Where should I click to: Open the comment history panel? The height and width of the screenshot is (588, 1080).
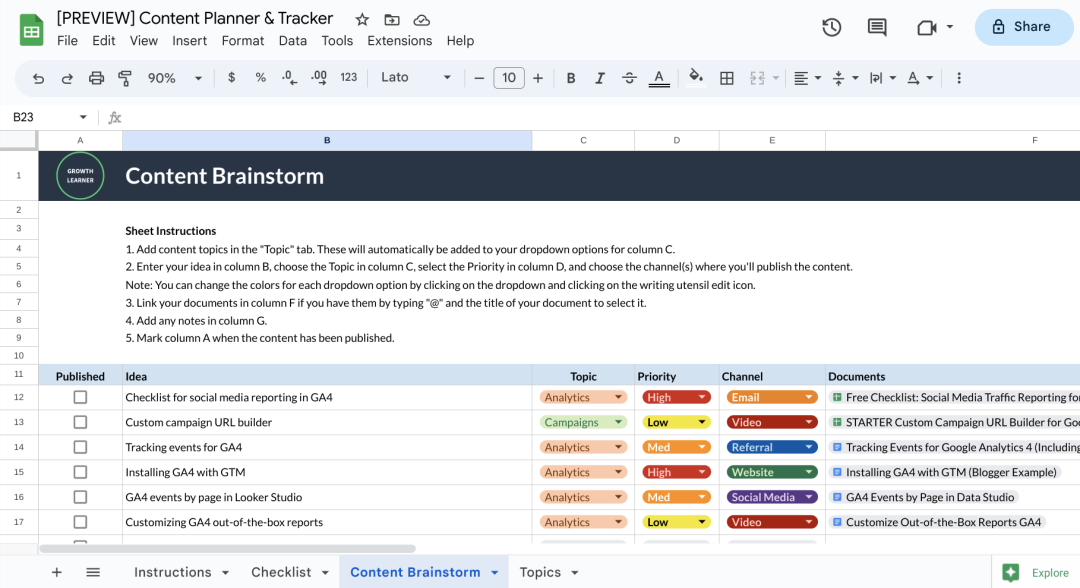click(877, 28)
